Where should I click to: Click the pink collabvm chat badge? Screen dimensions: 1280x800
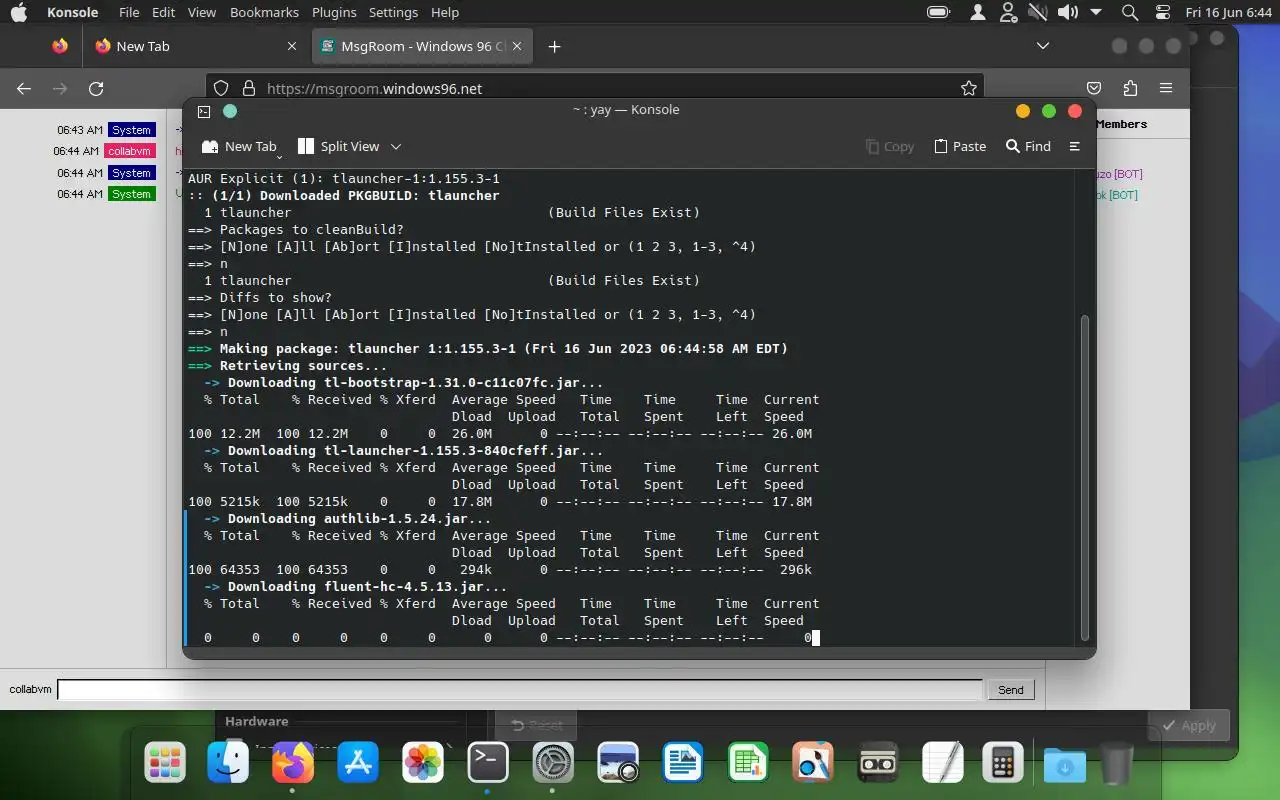(131, 151)
